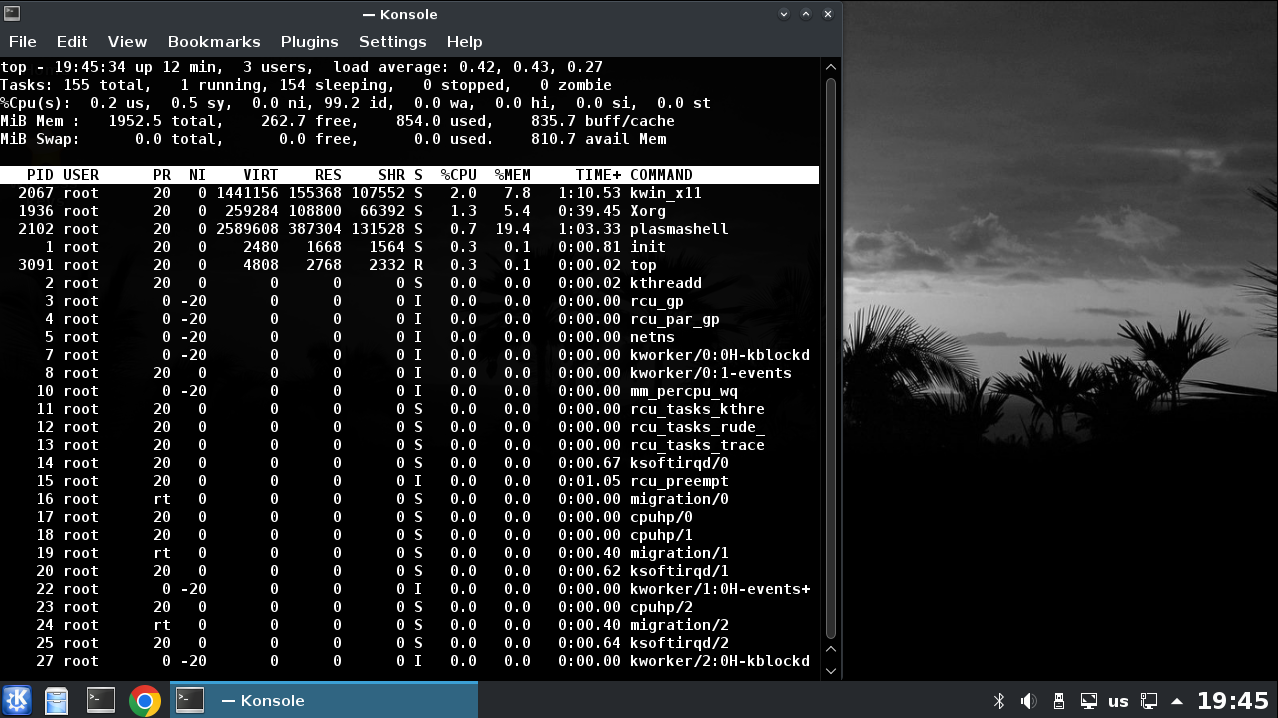This screenshot has height=718, width=1278.
Task: Open the File menu
Action: click(22, 42)
